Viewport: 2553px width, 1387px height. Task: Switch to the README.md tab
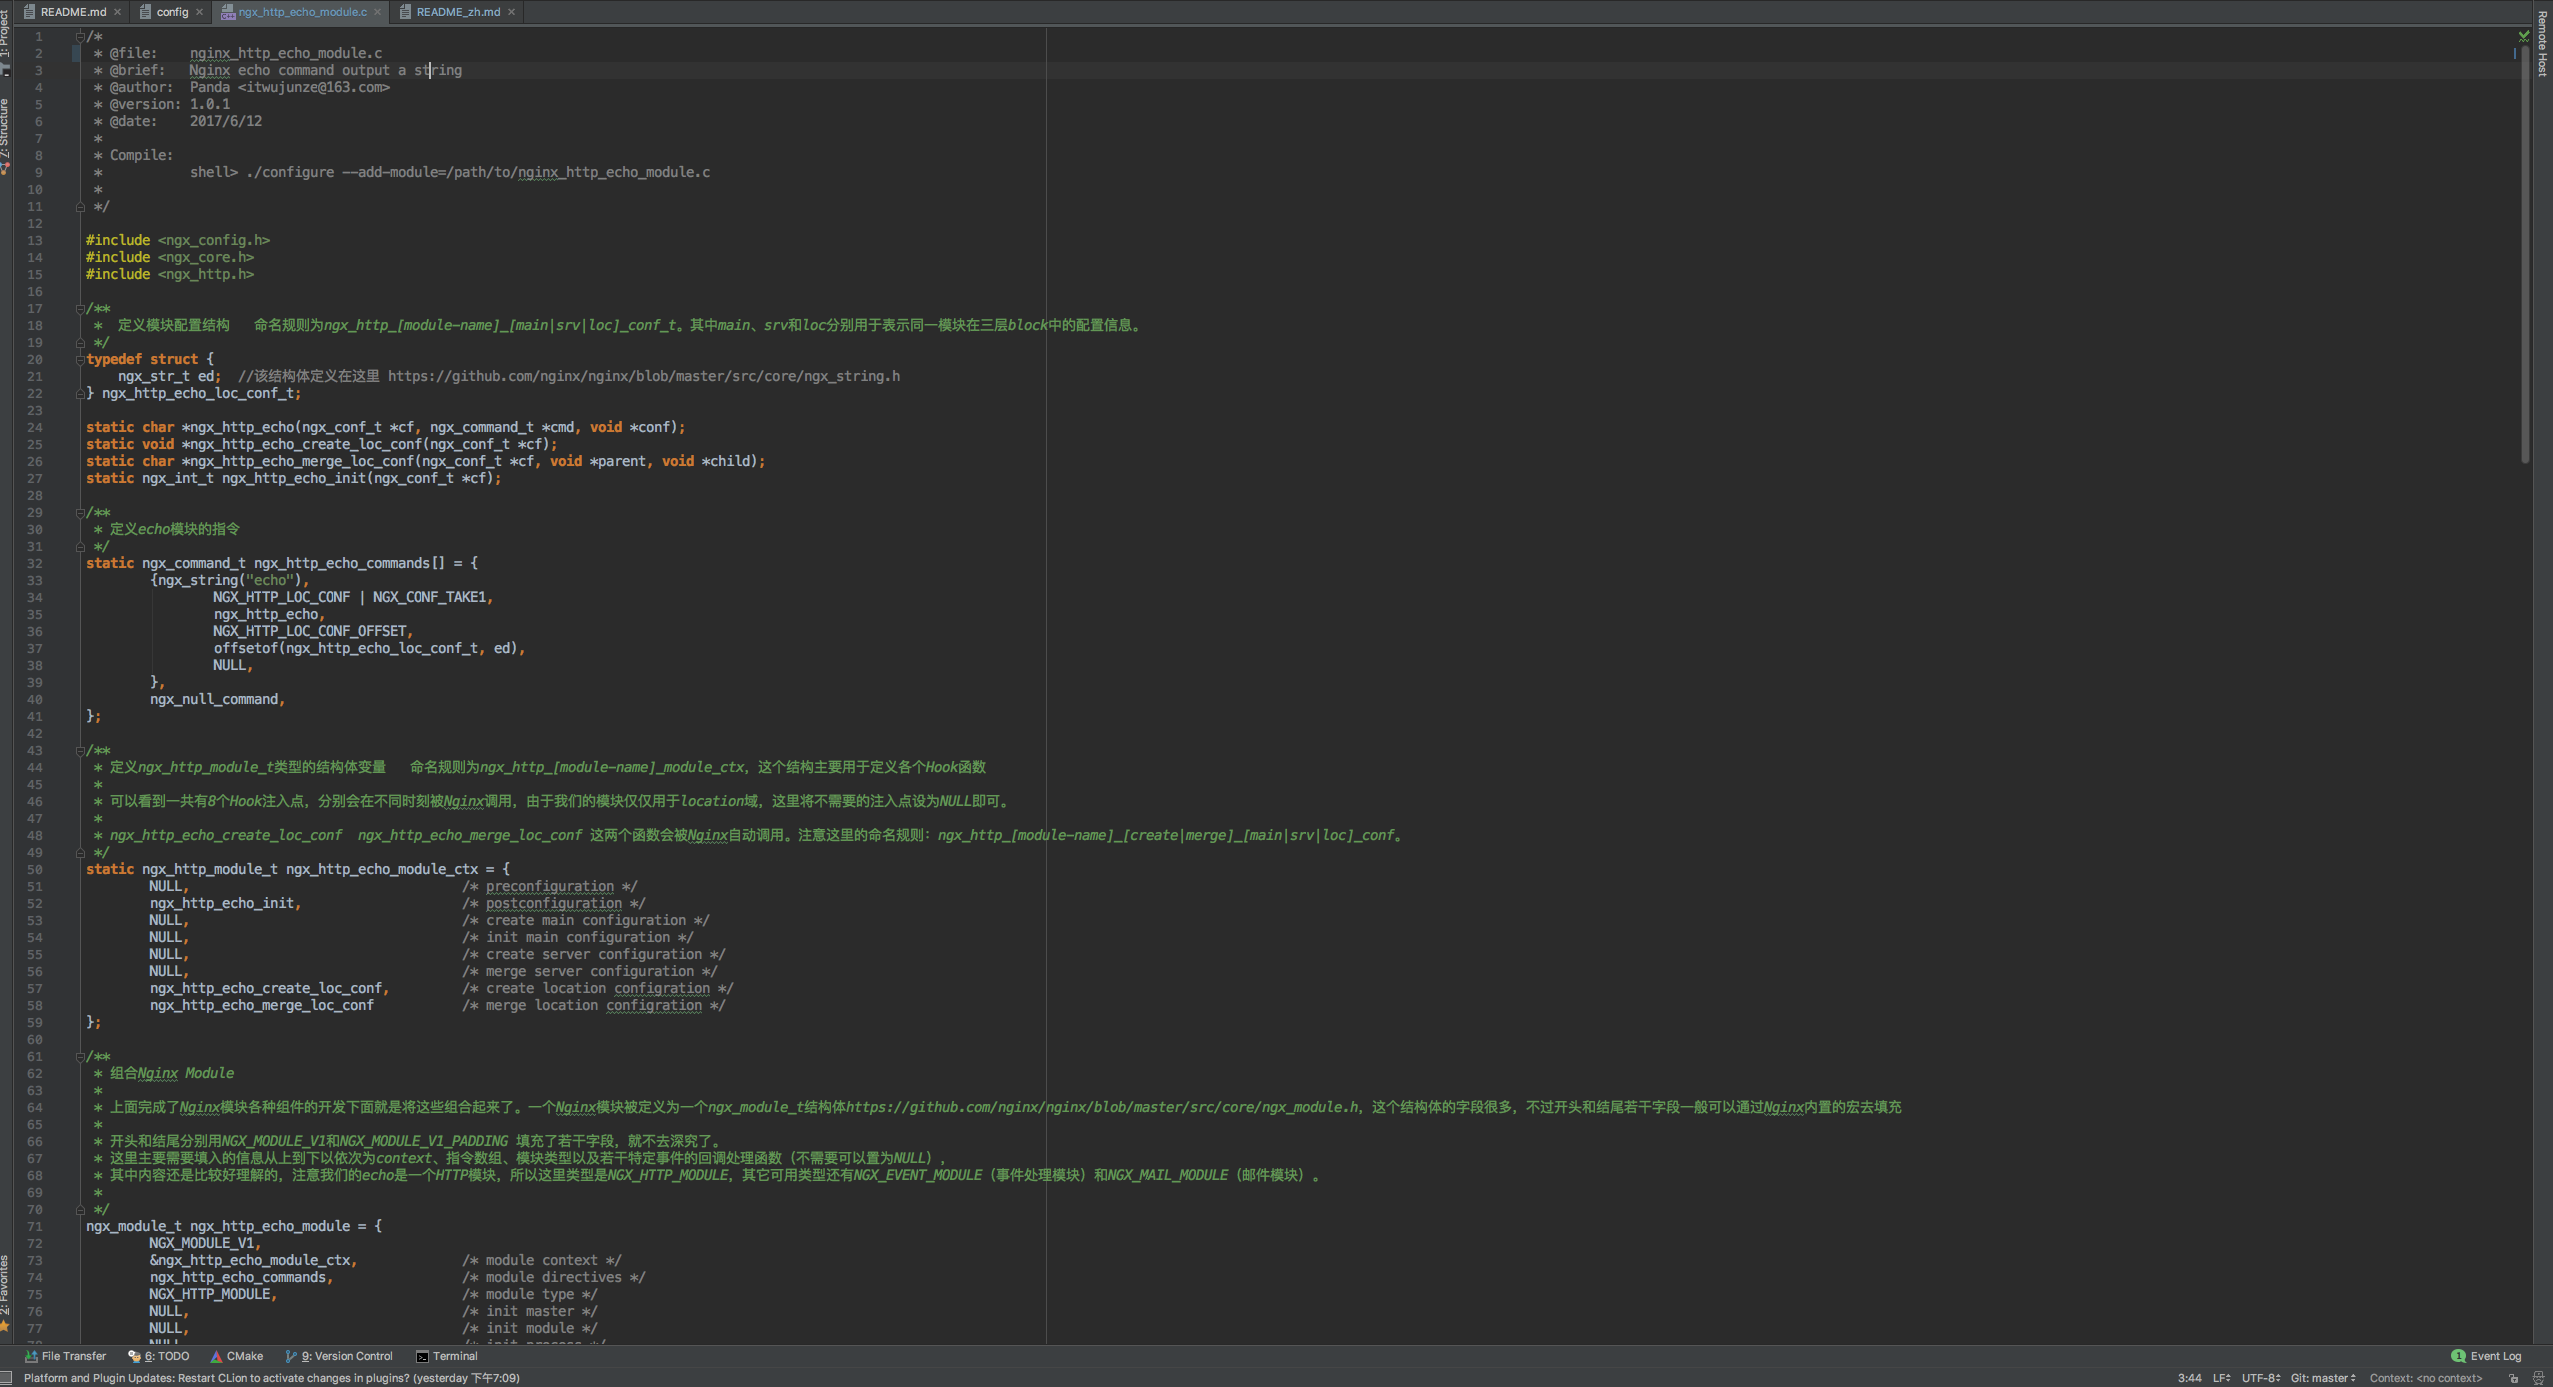73,12
